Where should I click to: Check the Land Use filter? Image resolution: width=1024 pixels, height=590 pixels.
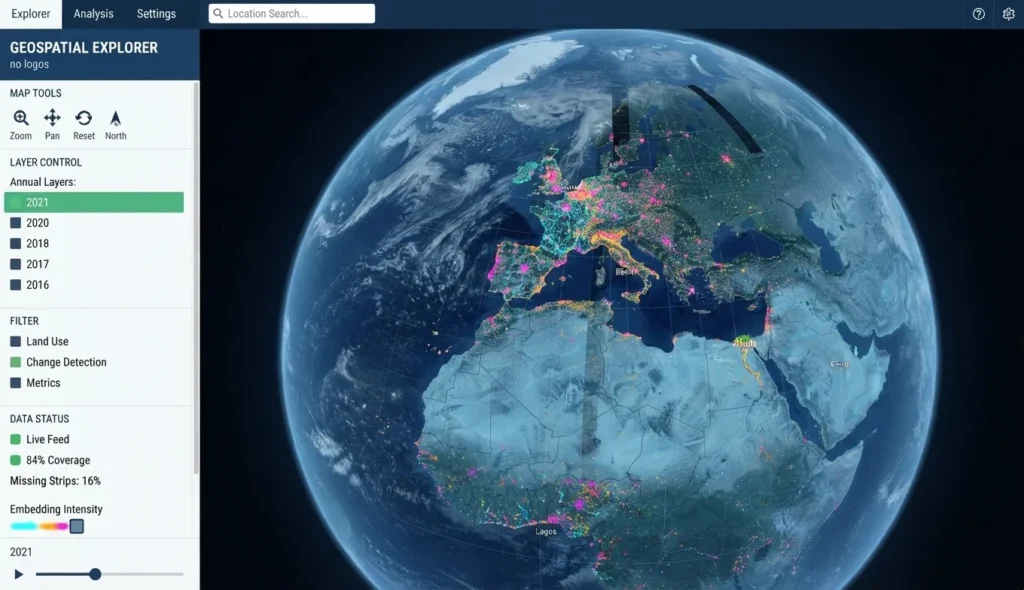point(16,342)
